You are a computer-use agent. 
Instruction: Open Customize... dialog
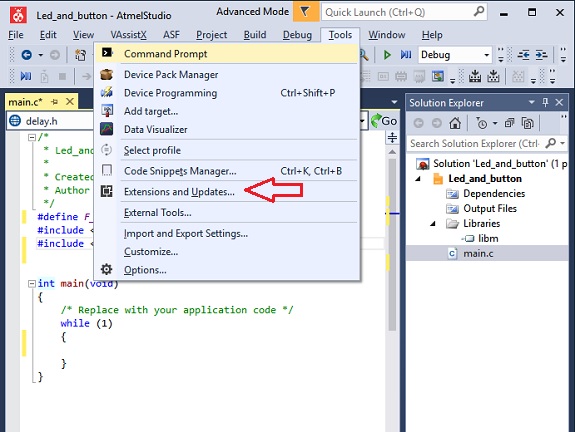click(227, 252)
